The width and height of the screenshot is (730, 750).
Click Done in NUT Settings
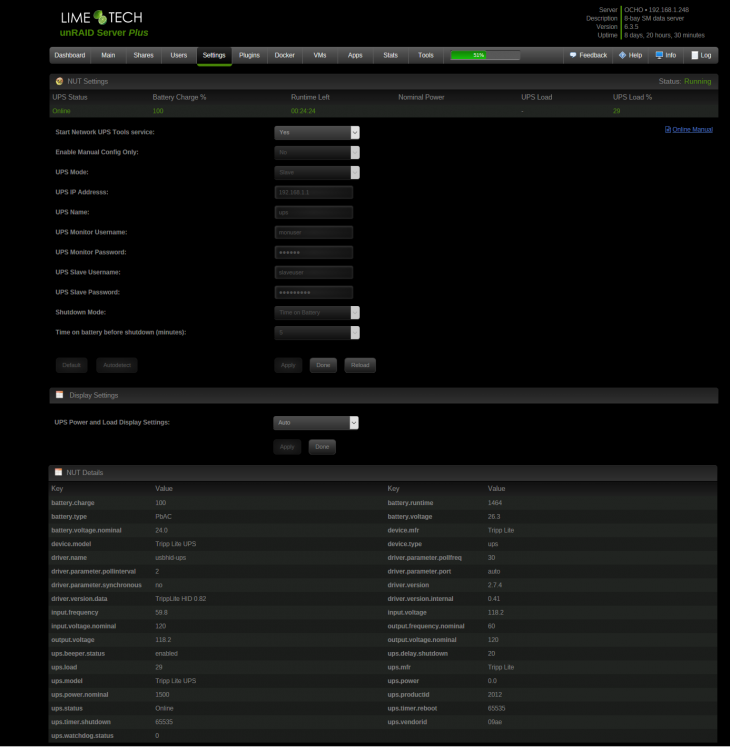[323, 365]
